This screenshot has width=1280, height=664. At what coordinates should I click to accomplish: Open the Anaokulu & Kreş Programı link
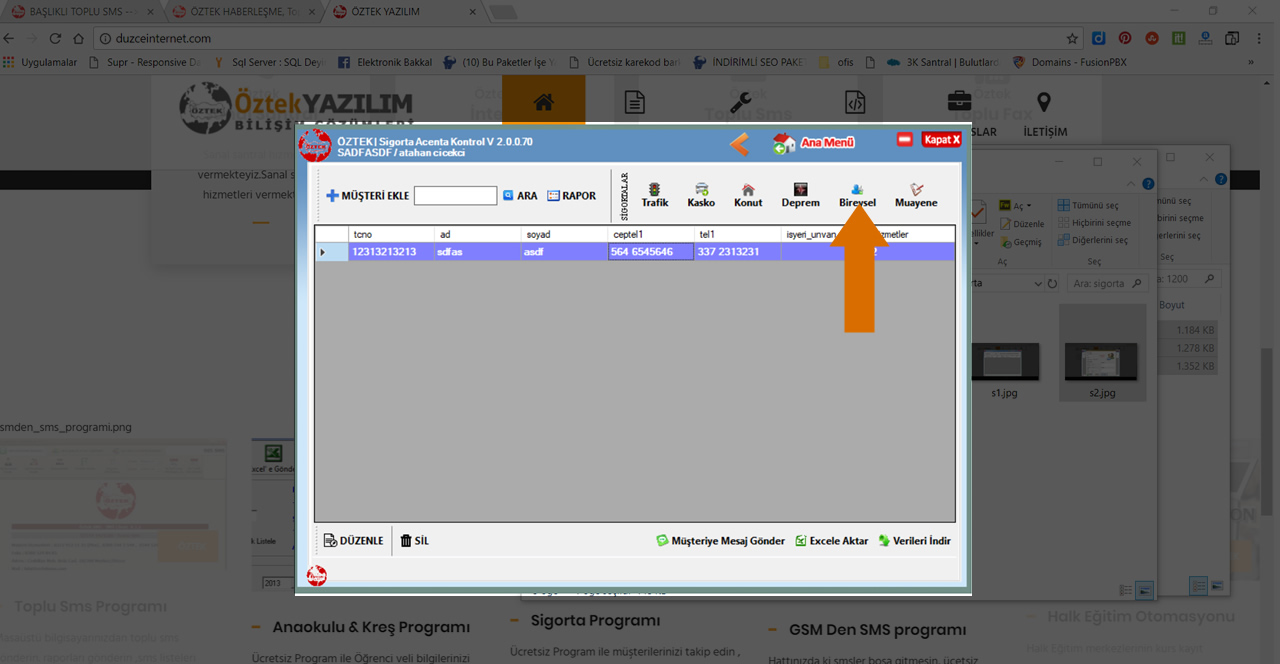pos(371,627)
